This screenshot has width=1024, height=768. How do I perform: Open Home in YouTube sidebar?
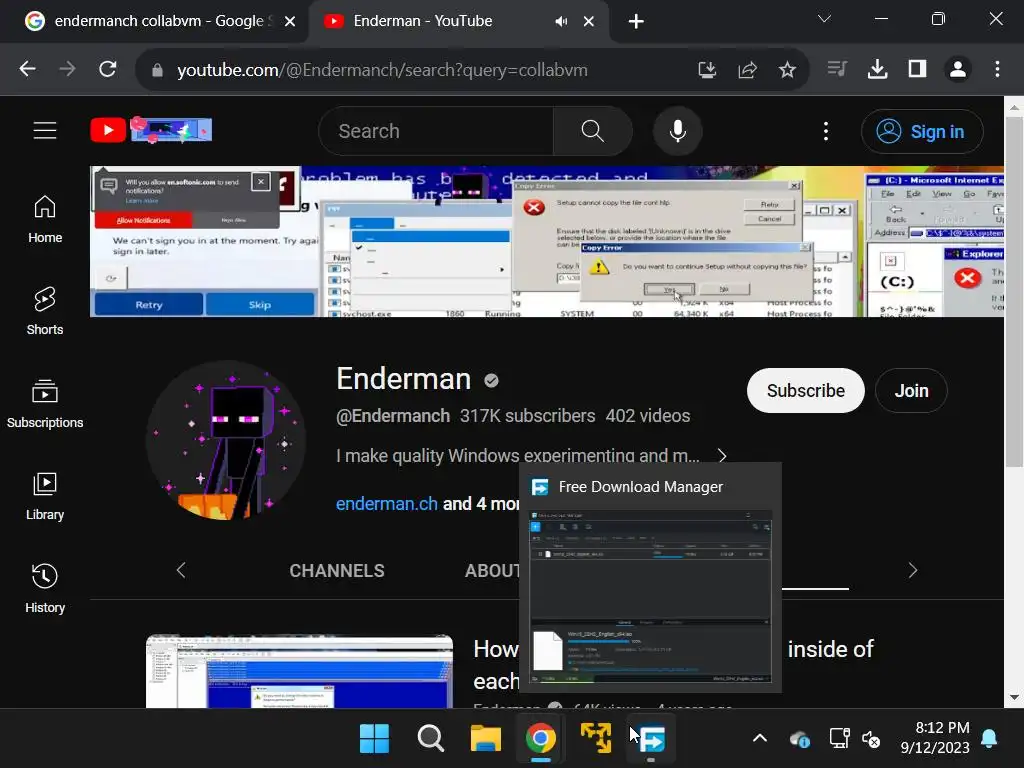pos(45,219)
